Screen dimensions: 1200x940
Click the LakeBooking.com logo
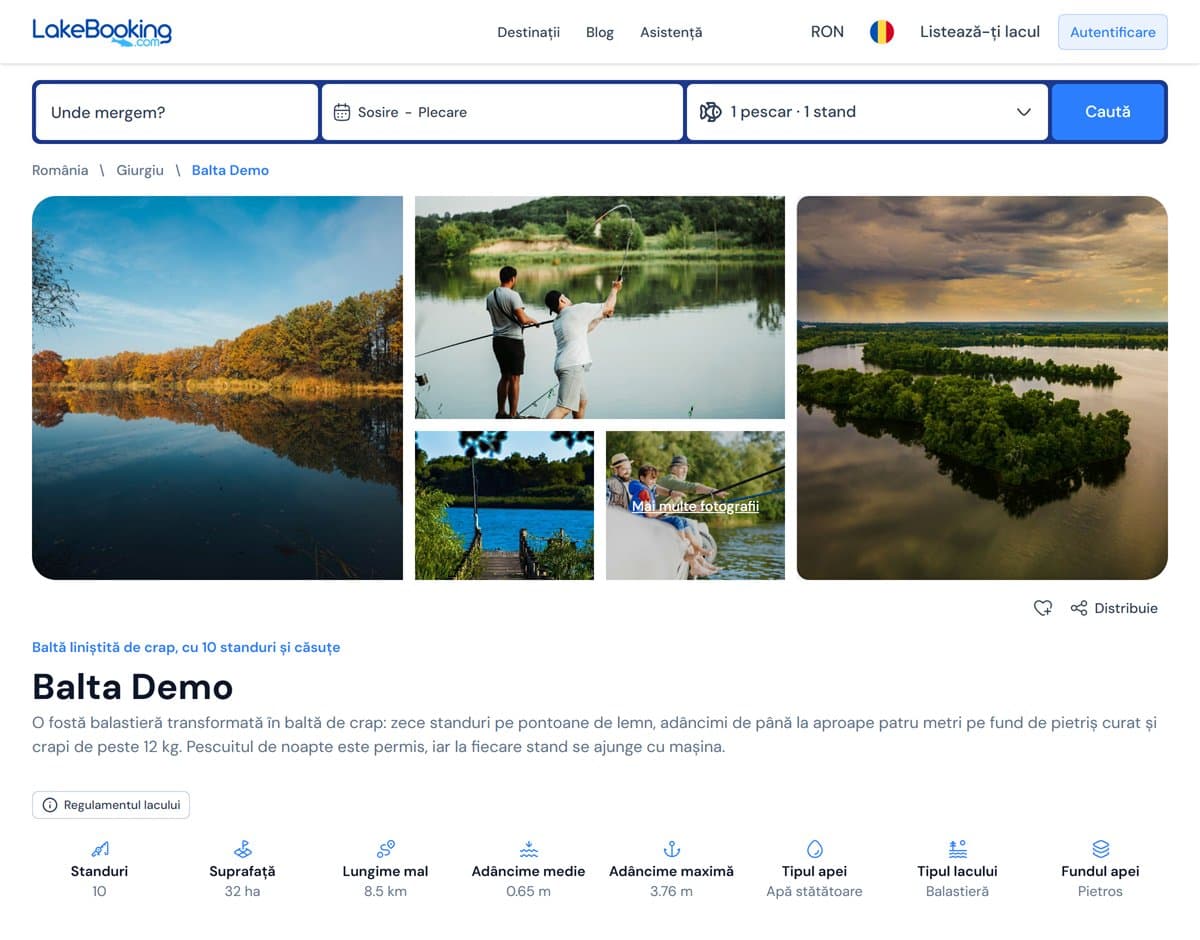[102, 31]
